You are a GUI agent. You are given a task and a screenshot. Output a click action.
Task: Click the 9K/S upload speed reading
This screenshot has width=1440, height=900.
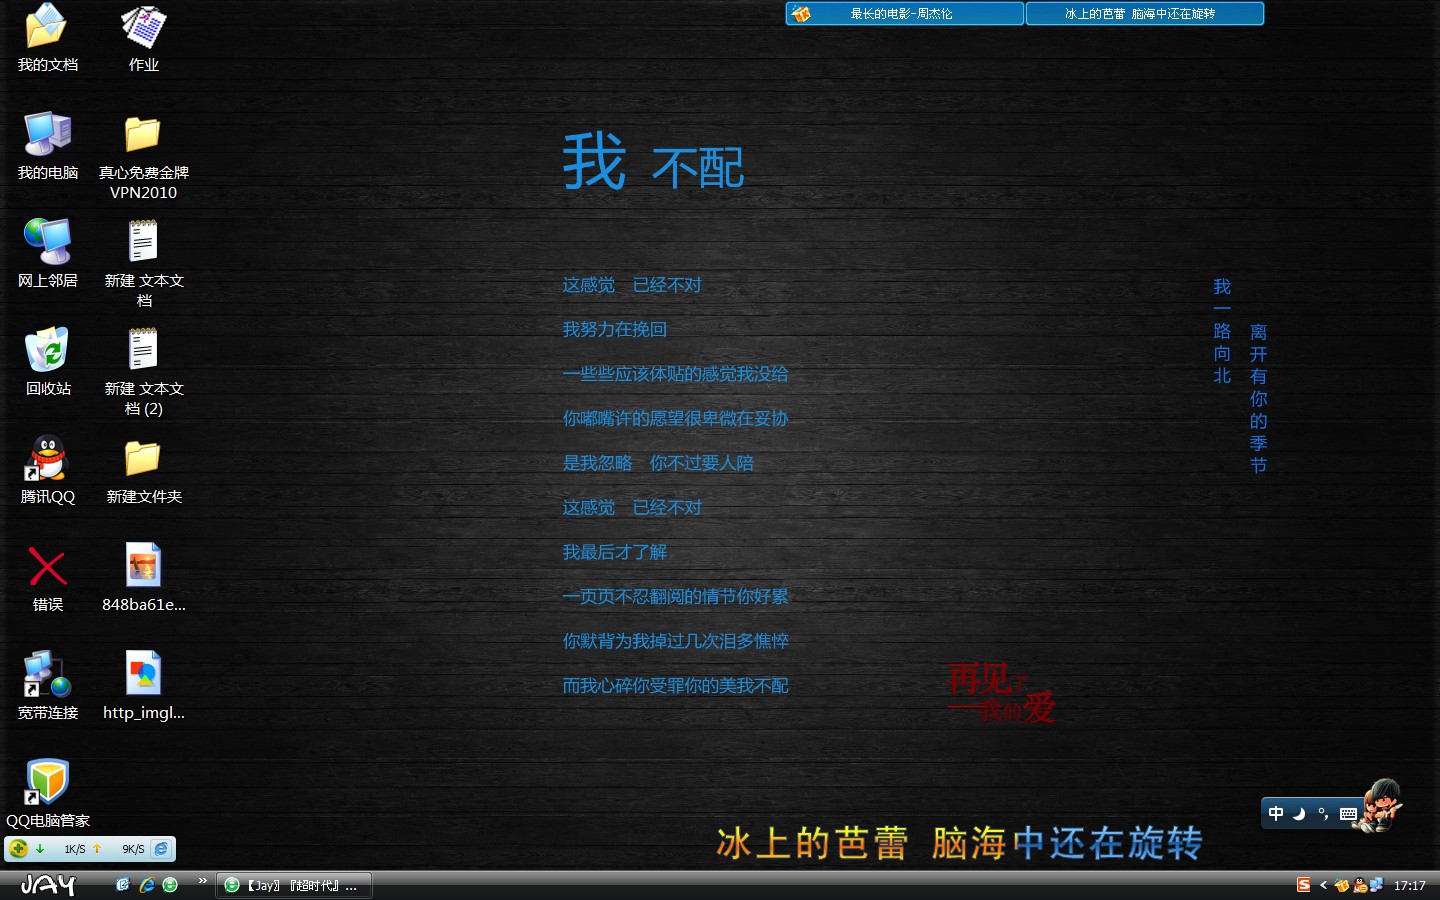pyautogui.click(x=133, y=849)
